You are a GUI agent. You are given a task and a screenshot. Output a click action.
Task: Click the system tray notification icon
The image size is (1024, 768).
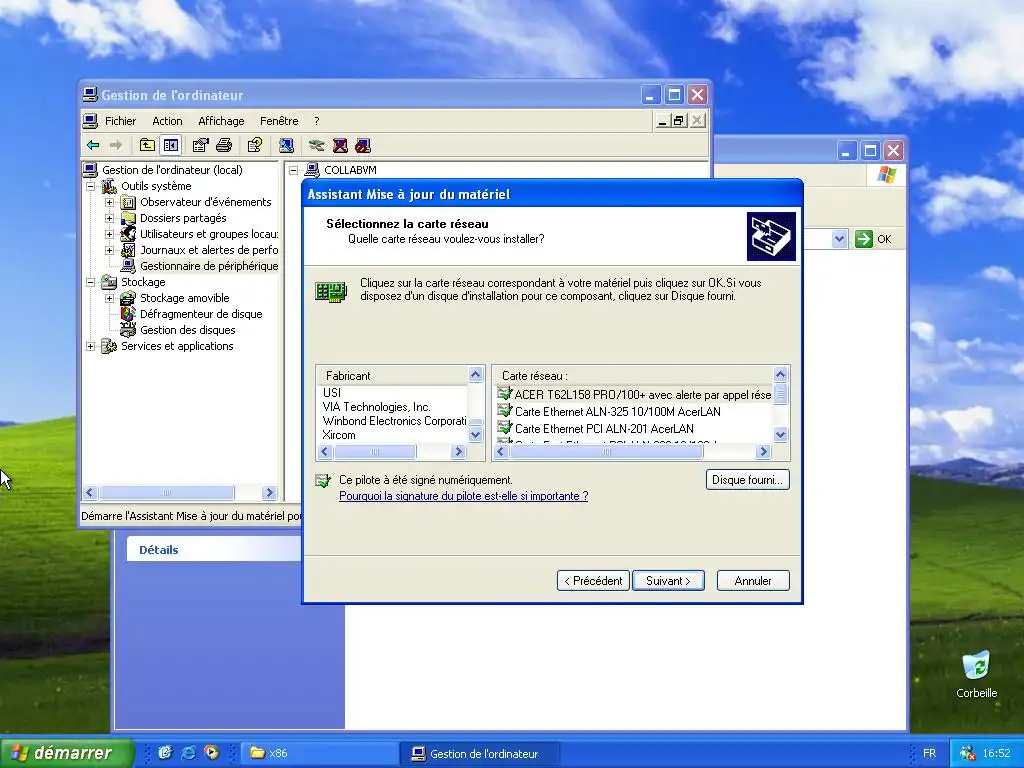pos(968,754)
